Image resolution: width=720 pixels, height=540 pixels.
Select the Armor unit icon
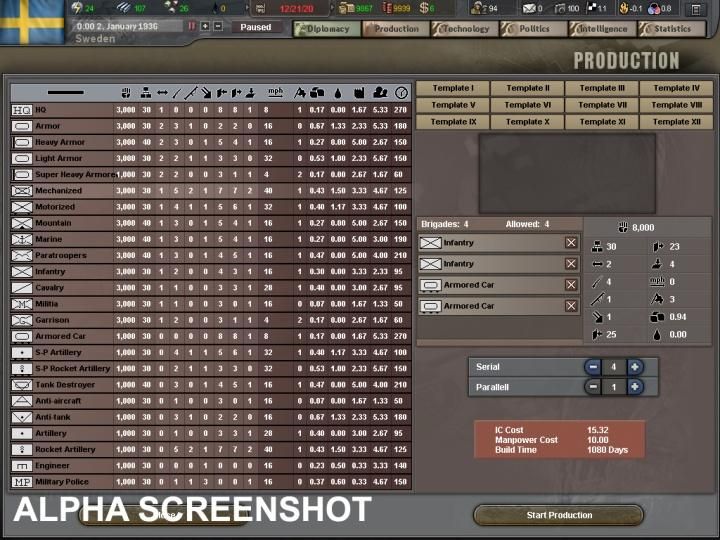[x=22, y=126]
